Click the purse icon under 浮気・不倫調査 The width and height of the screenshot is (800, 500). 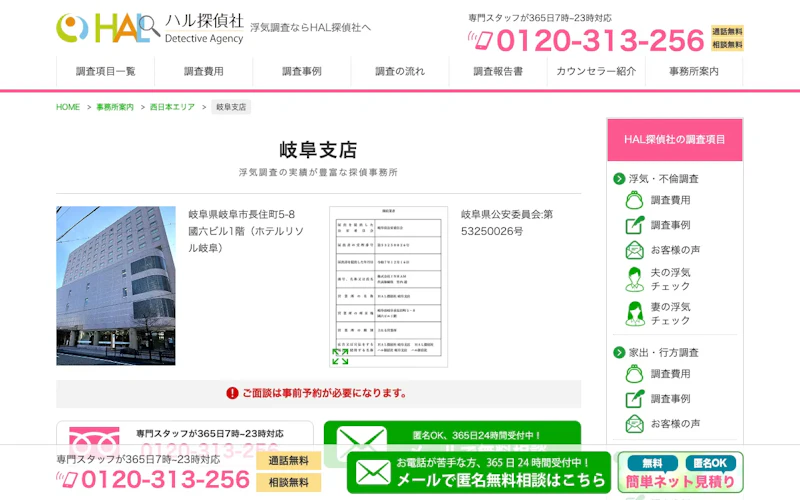pos(634,200)
